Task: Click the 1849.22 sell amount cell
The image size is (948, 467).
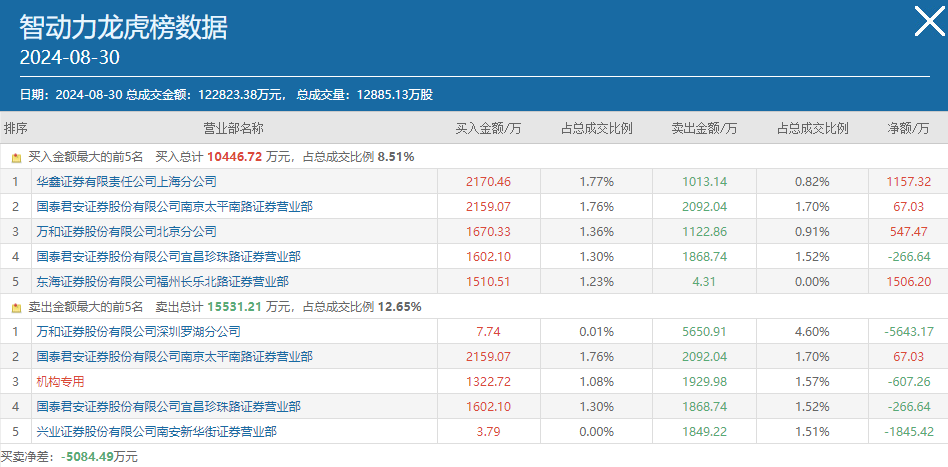Action: click(704, 432)
